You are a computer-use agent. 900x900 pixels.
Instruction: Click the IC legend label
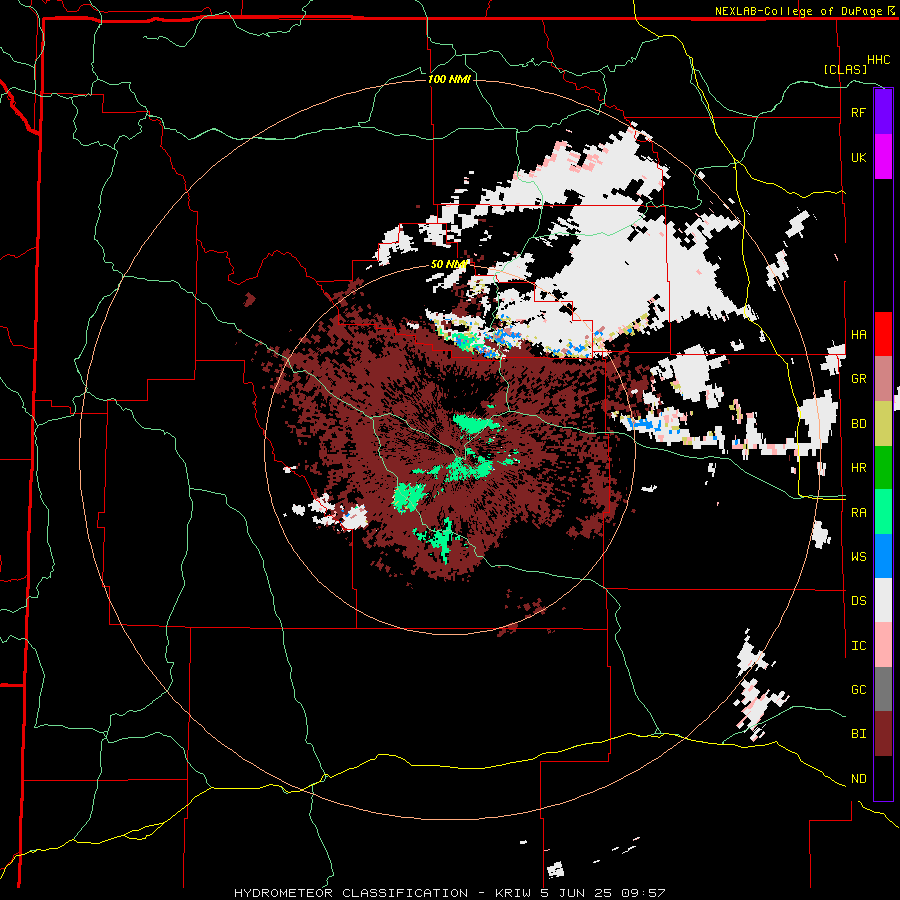coord(858,646)
